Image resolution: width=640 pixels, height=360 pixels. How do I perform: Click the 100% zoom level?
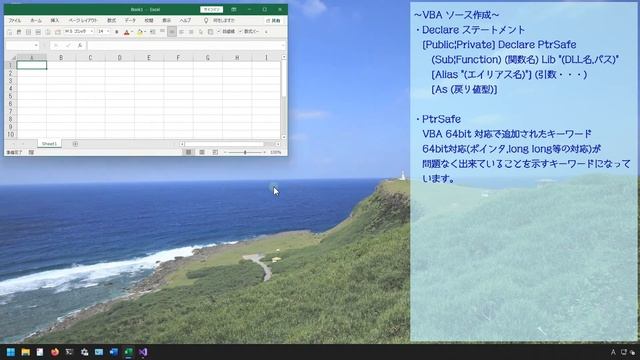click(276, 152)
